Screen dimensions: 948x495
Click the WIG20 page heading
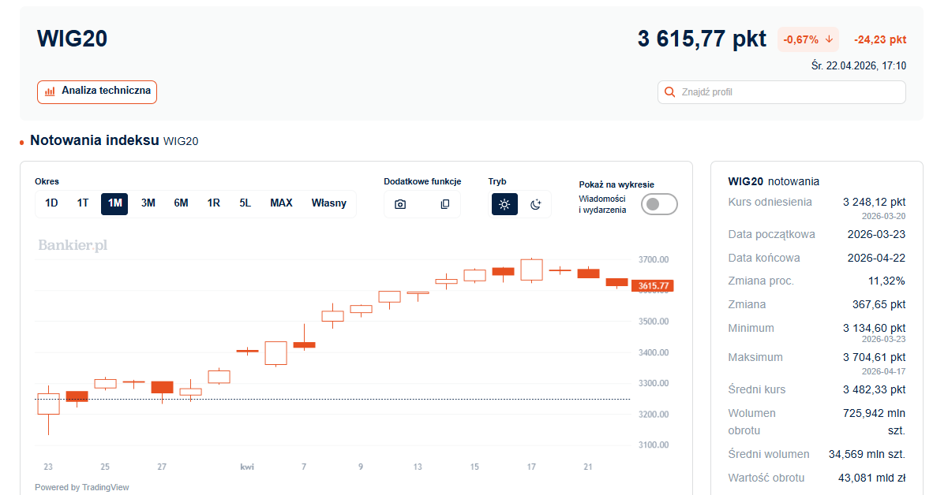pos(72,39)
